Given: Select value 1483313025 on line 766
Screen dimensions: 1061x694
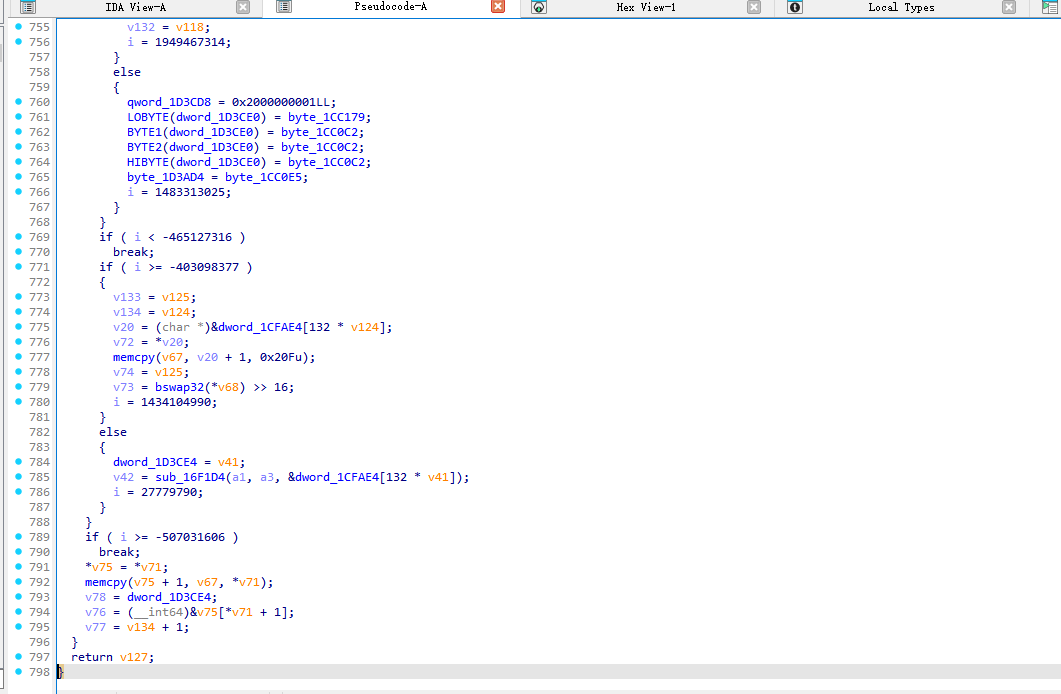Looking at the screenshot, I should [x=189, y=192].
